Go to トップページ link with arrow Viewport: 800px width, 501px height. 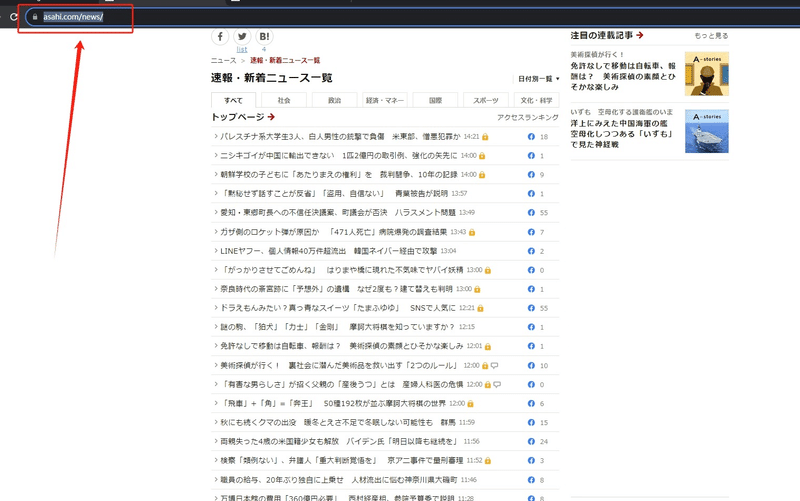pos(243,117)
